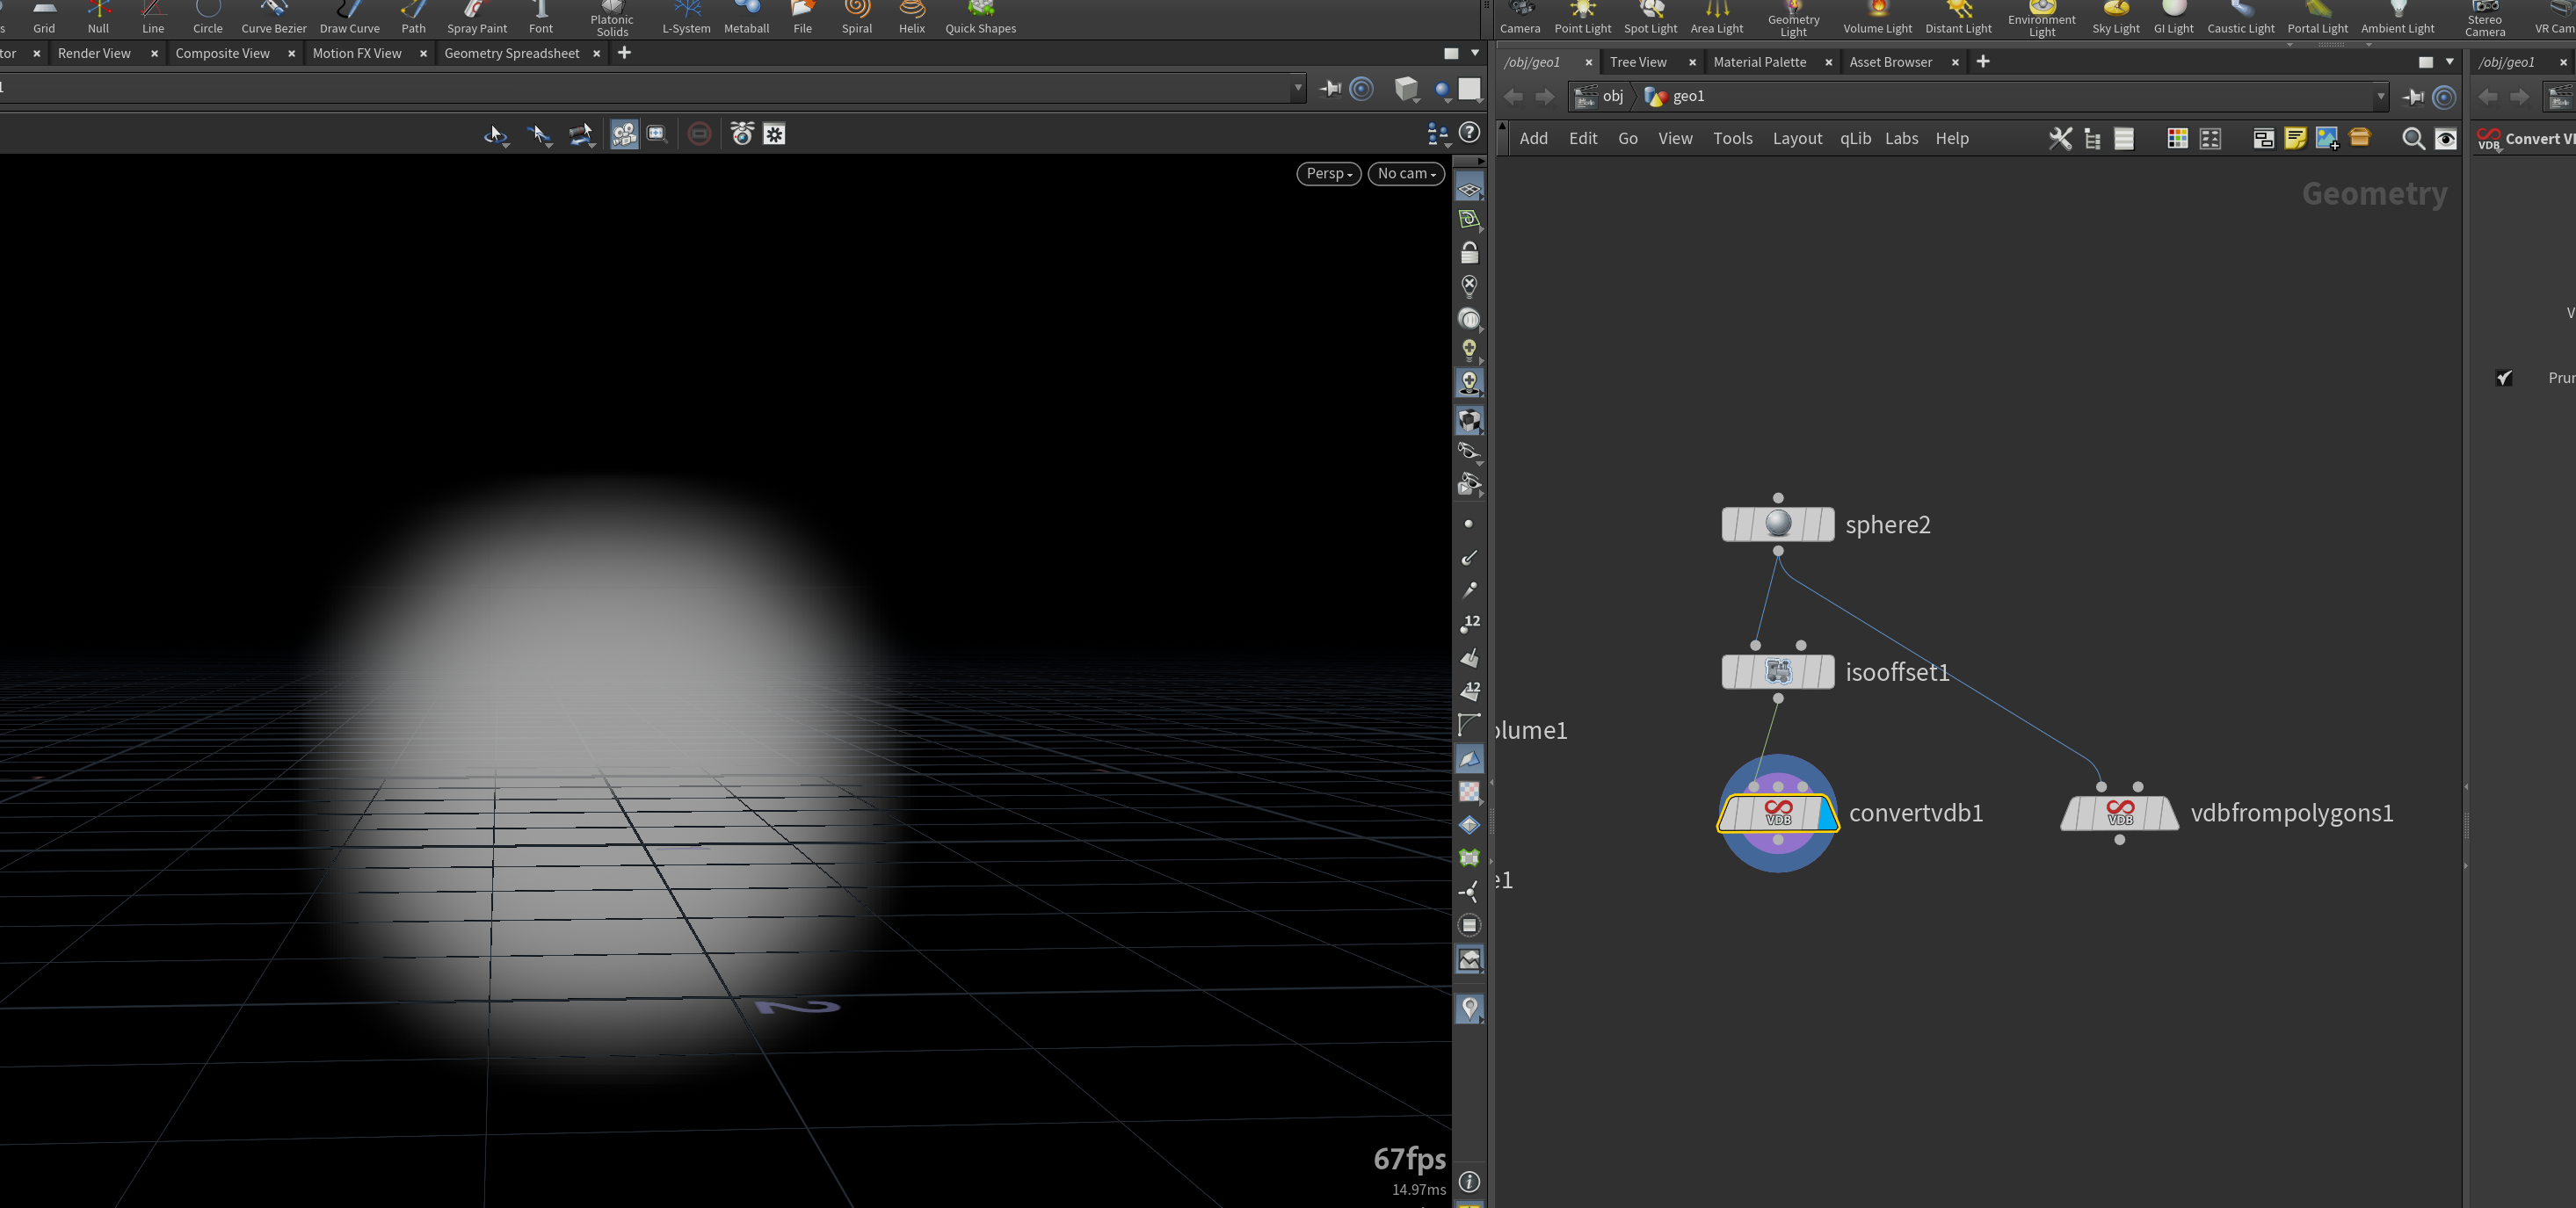Click the network back navigation arrow
2576x1208 pixels.
click(x=1513, y=97)
